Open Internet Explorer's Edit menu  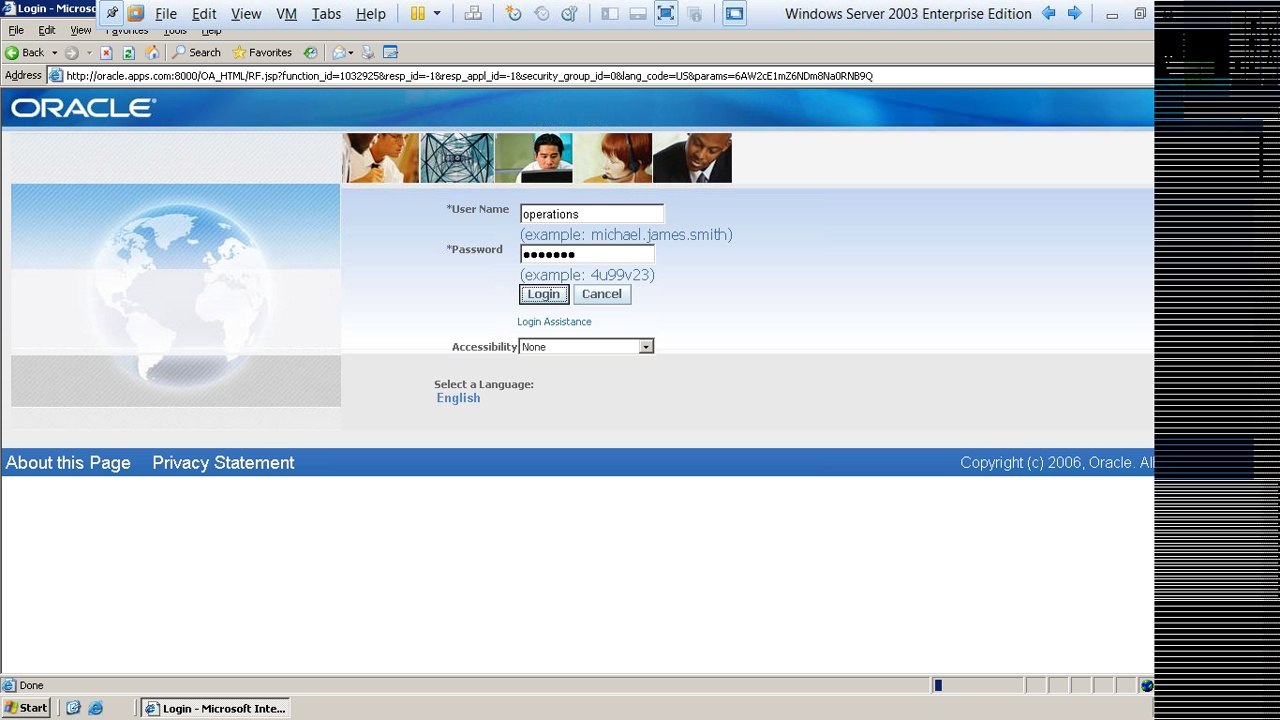pyautogui.click(x=47, y=31)
